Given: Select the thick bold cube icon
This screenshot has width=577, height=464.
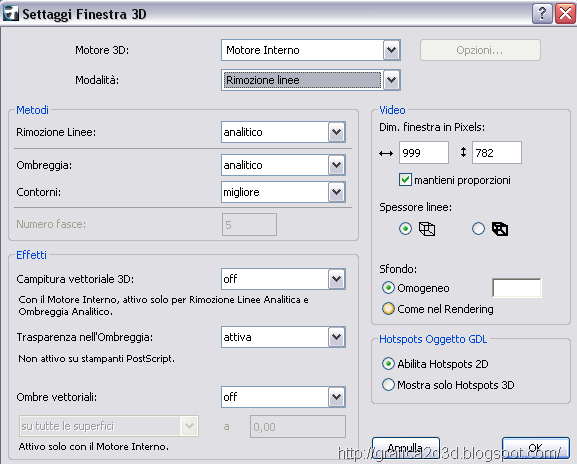Looking at the screenshot, I should coord(500,229).
